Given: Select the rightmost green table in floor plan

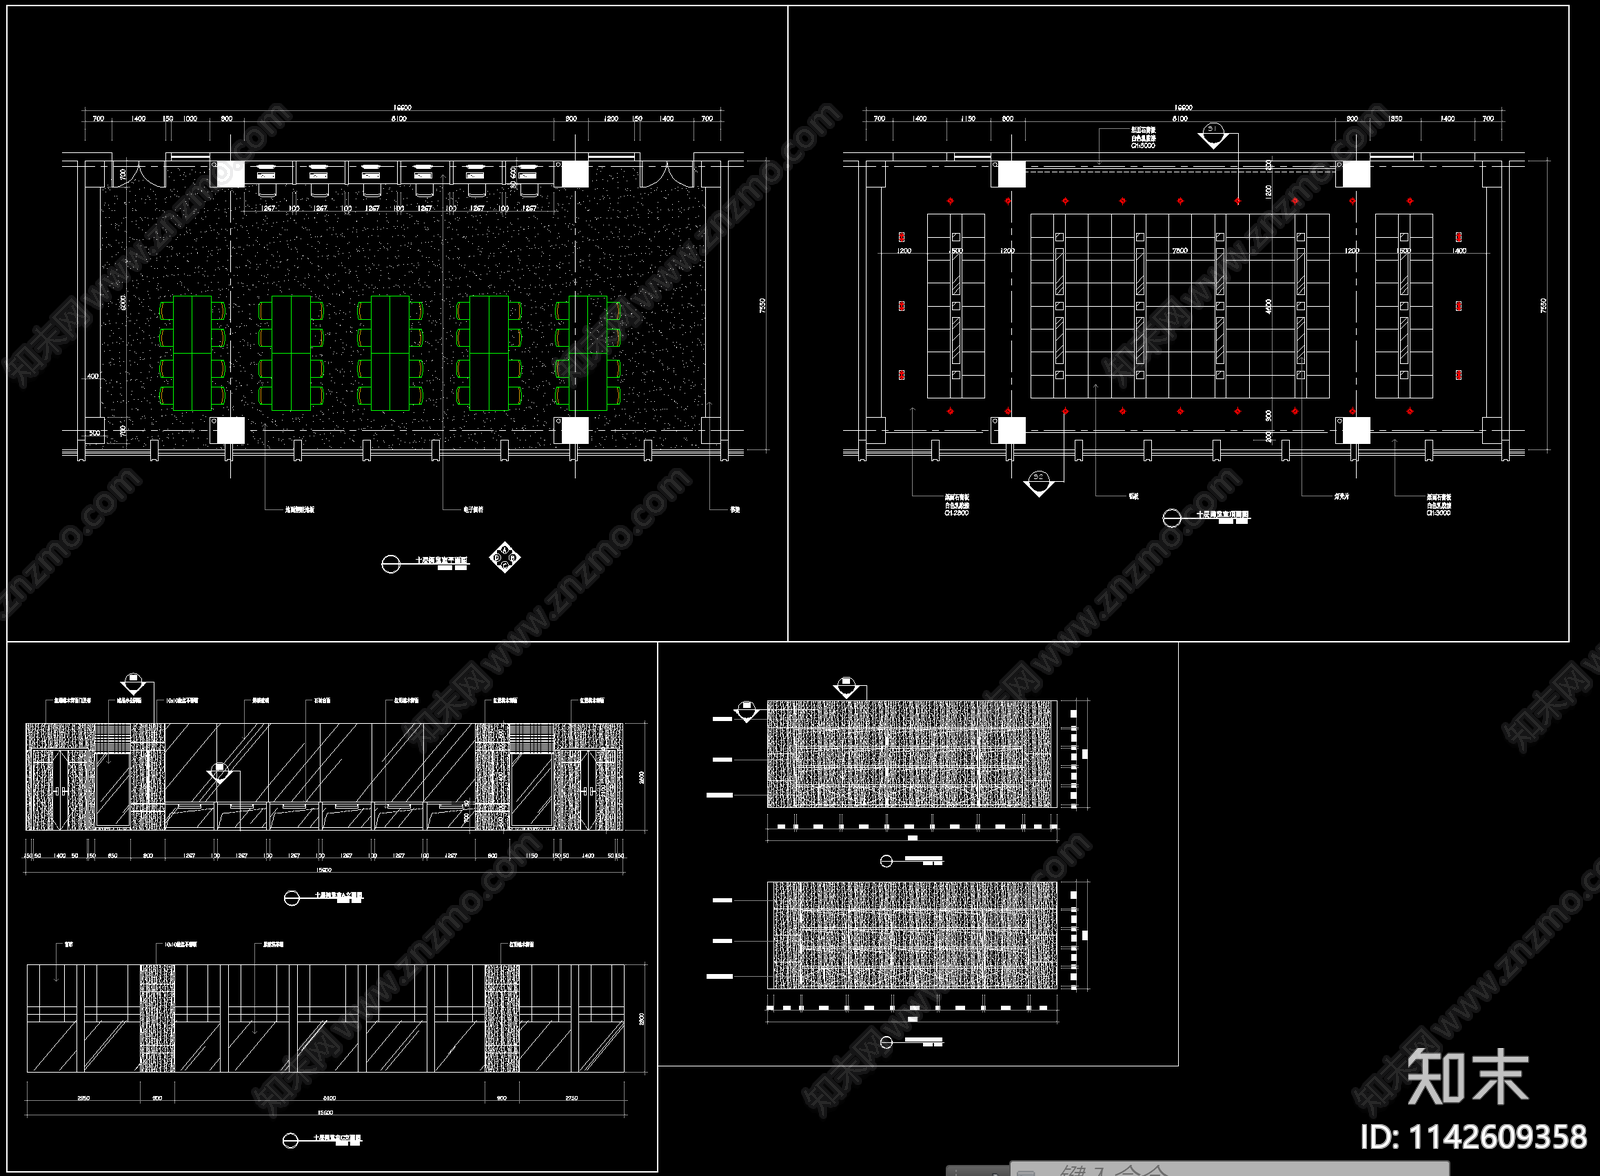Looking at the screenshot, I should coord(588,353).
